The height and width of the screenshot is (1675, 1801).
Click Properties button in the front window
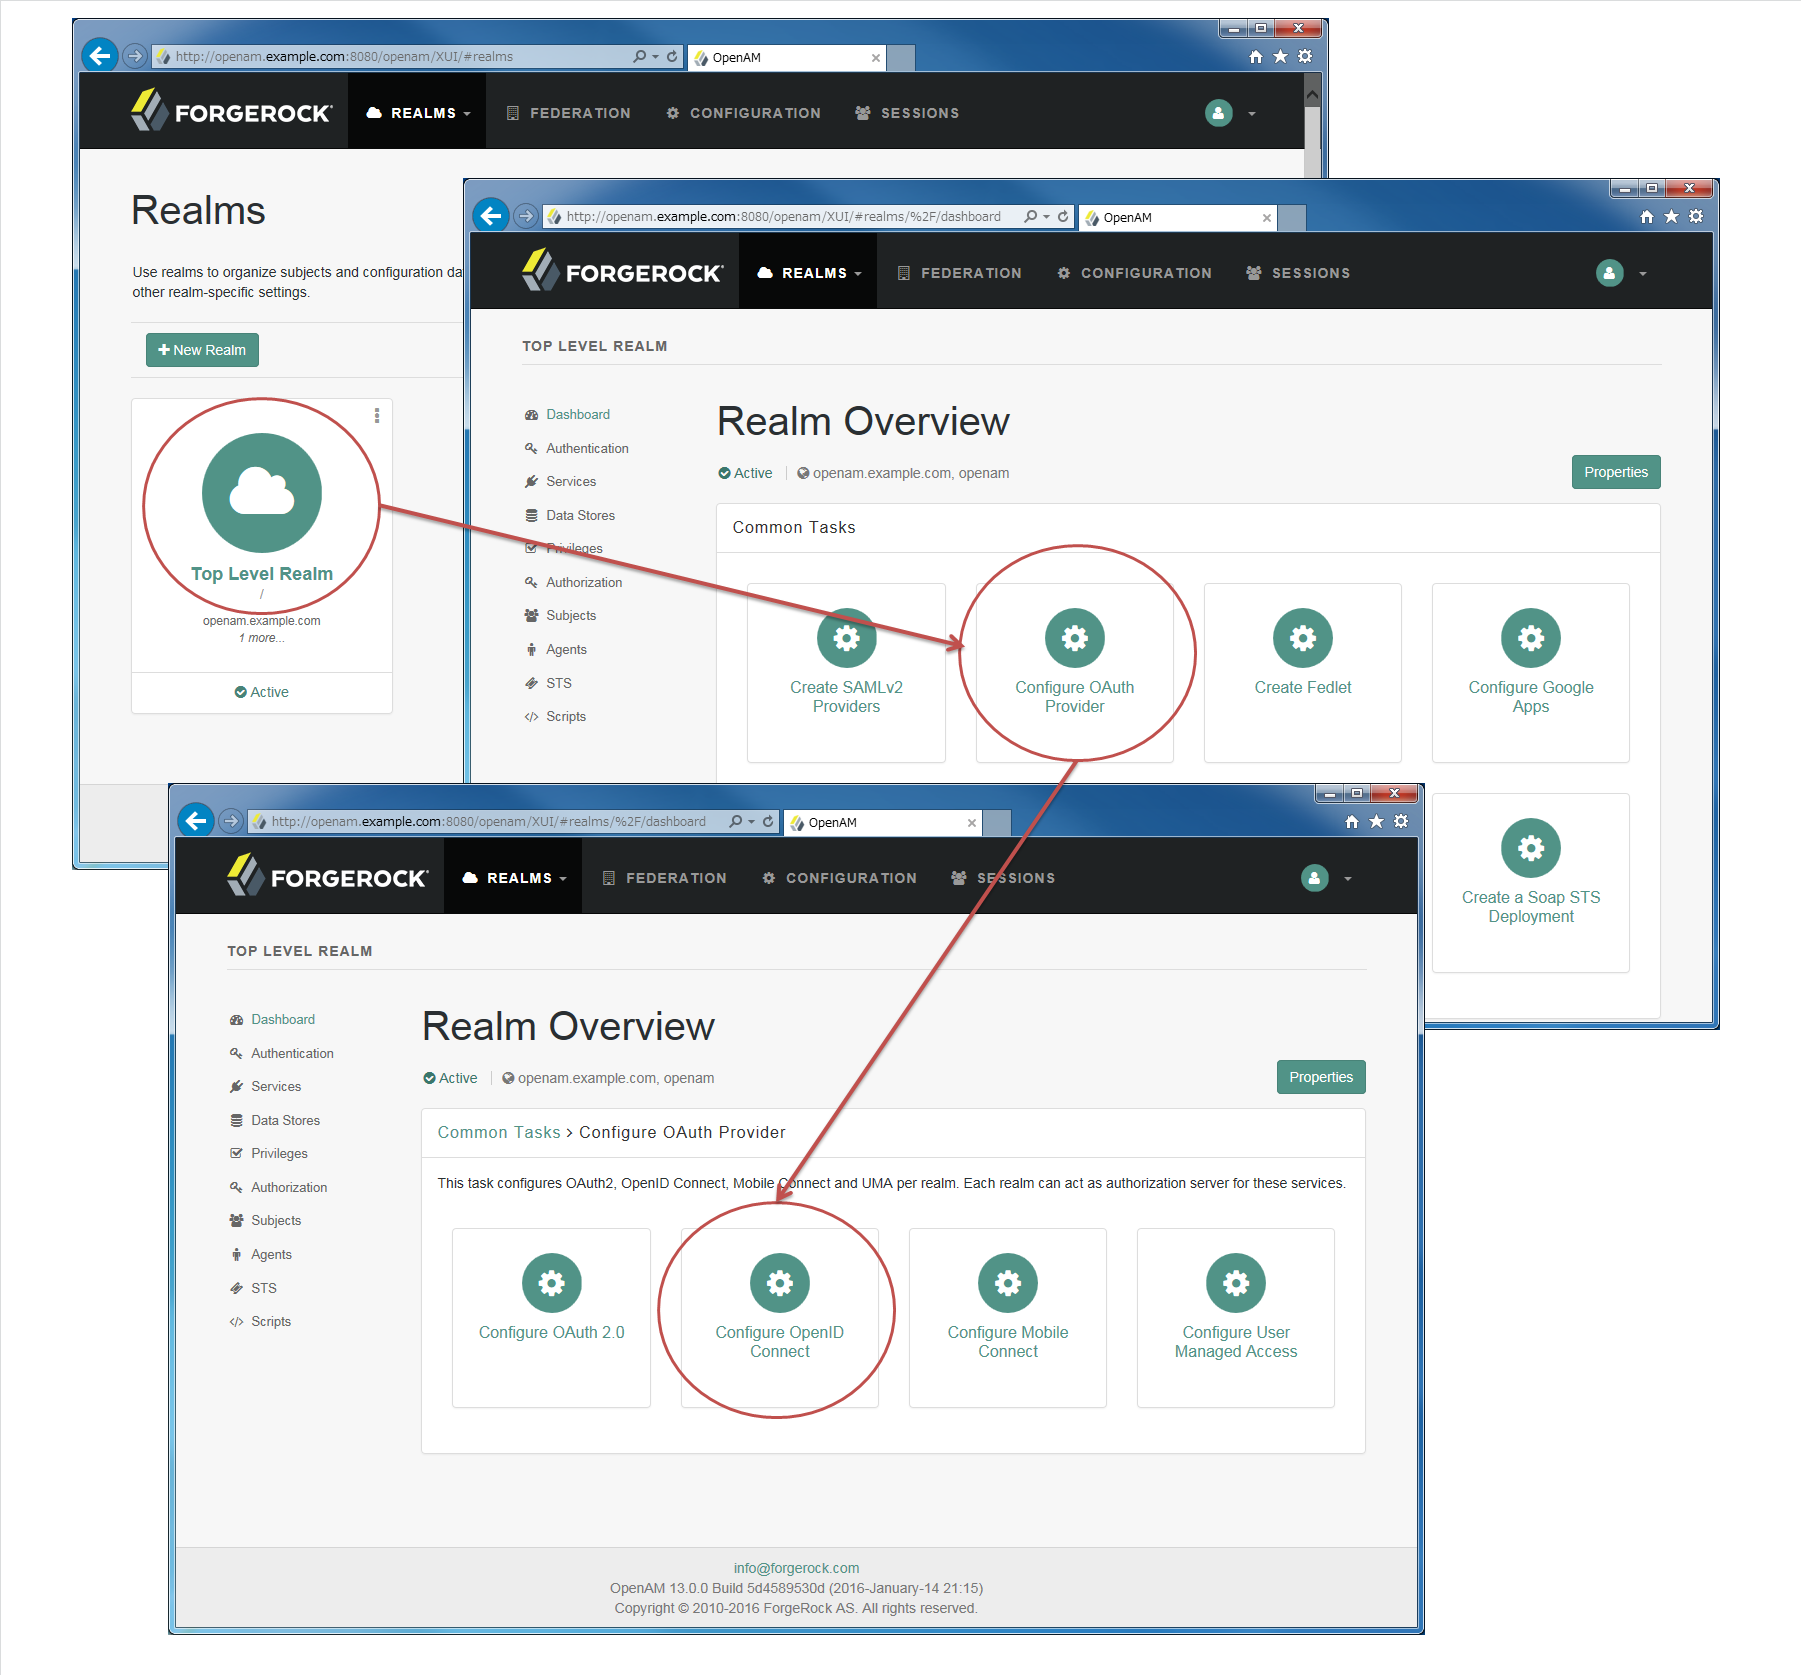[x=1321, y=1077]
